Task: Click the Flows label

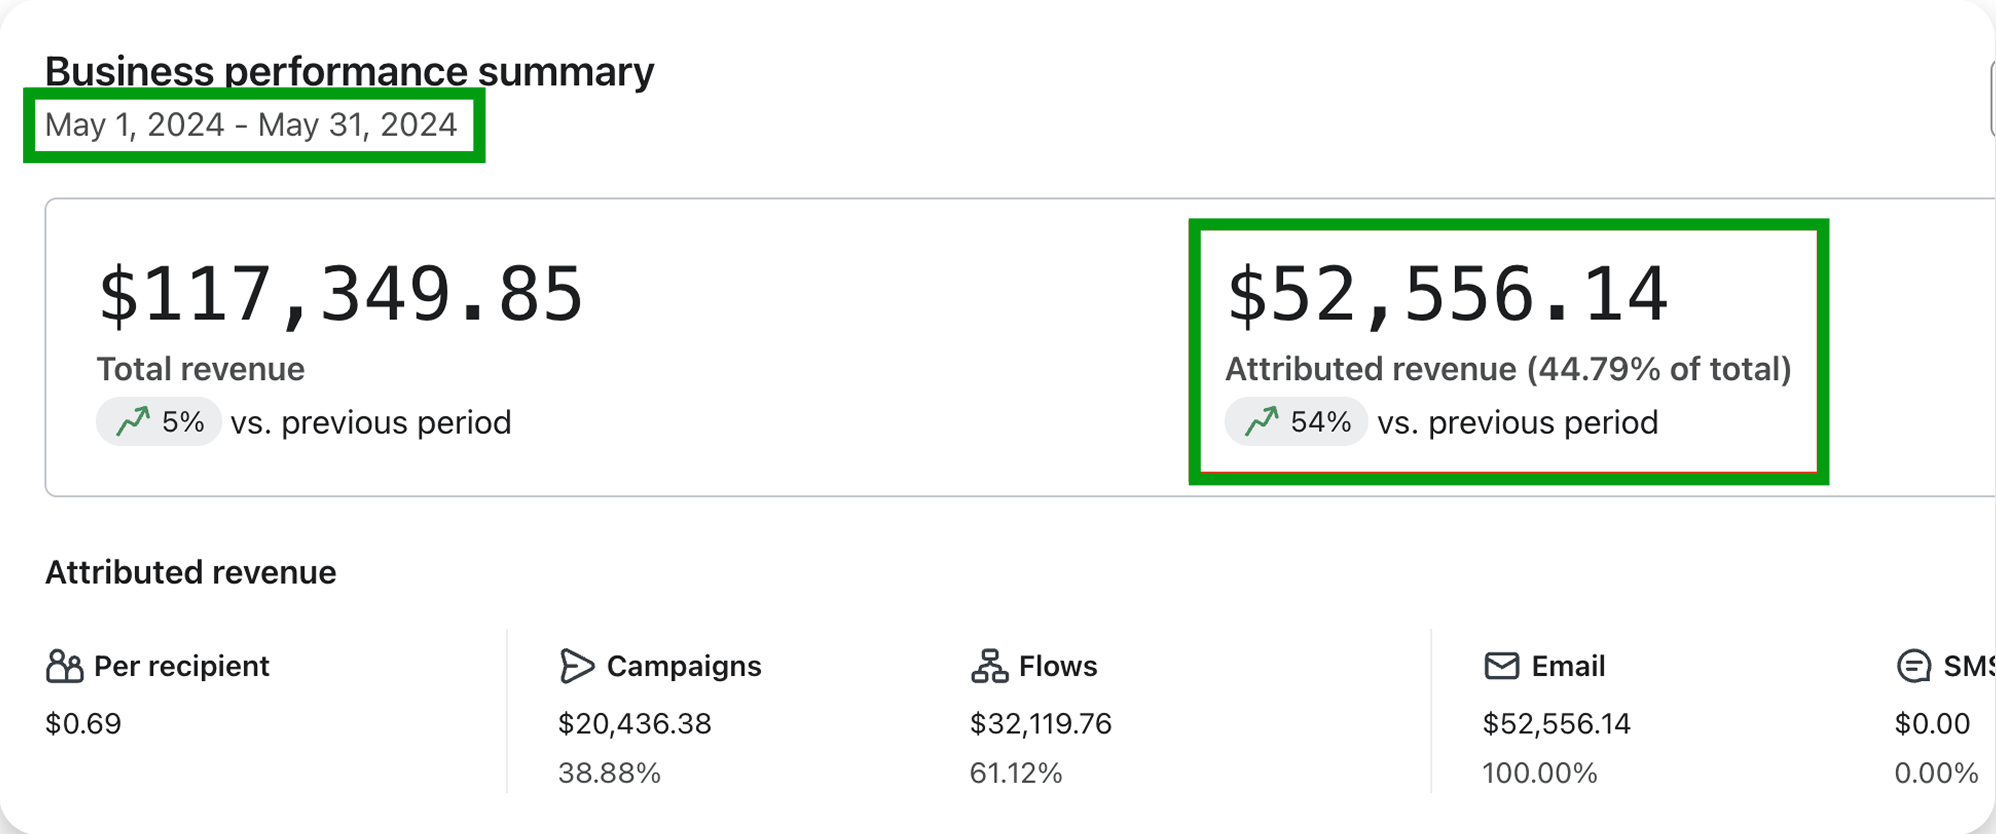Action: click(x=1058, y=666)
